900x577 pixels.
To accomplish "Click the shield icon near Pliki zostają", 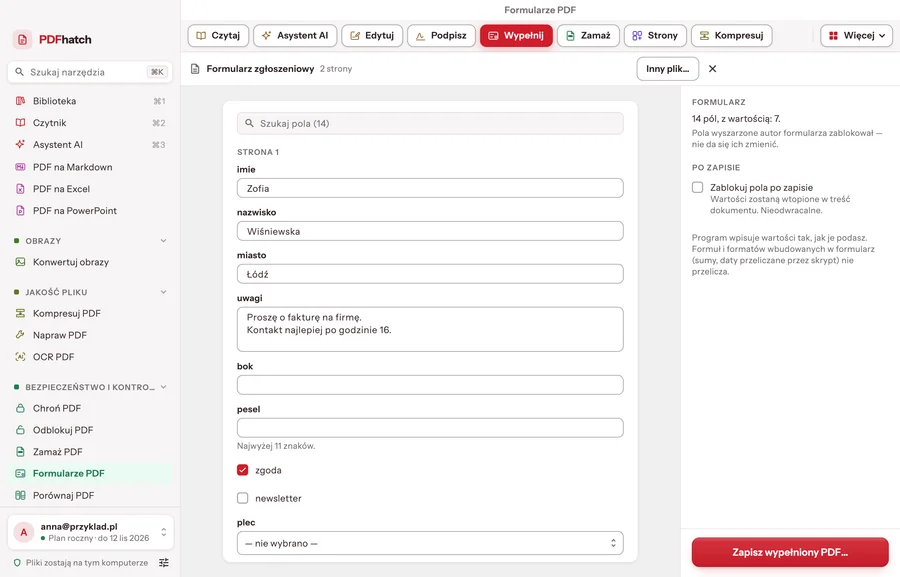I will pos(17,563).
